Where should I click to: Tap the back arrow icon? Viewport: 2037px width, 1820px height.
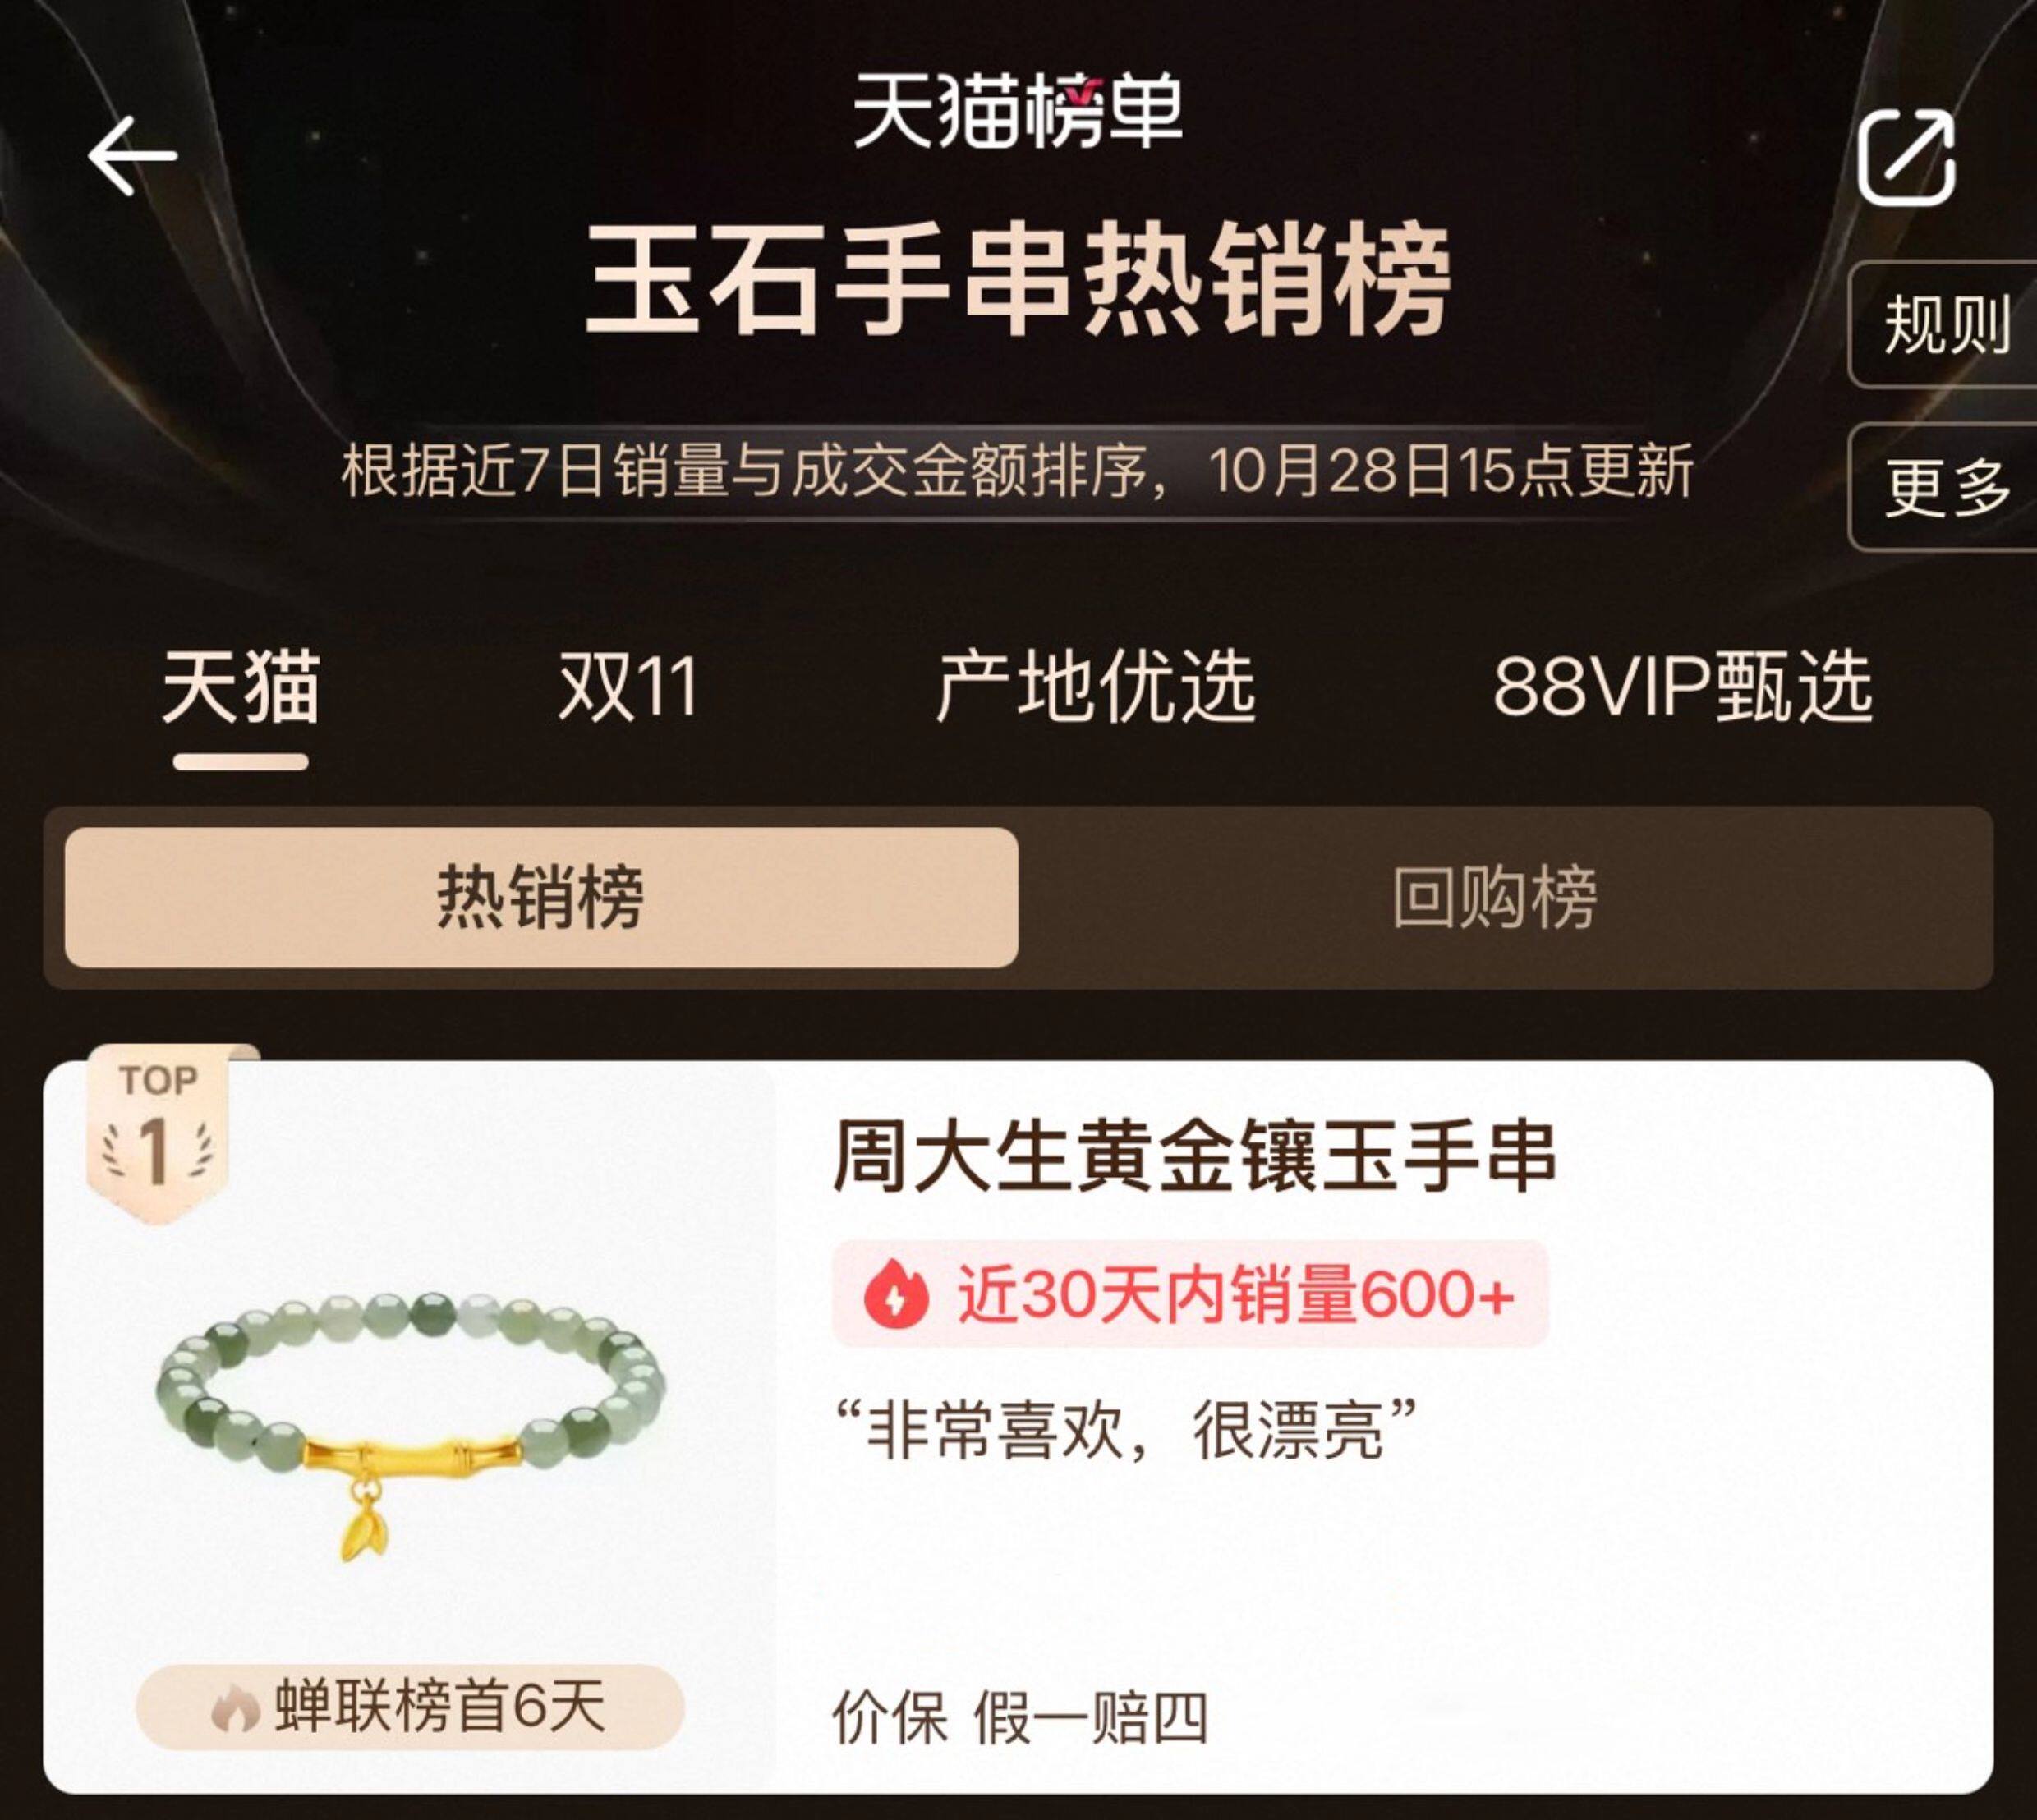[x=132, y=156]
